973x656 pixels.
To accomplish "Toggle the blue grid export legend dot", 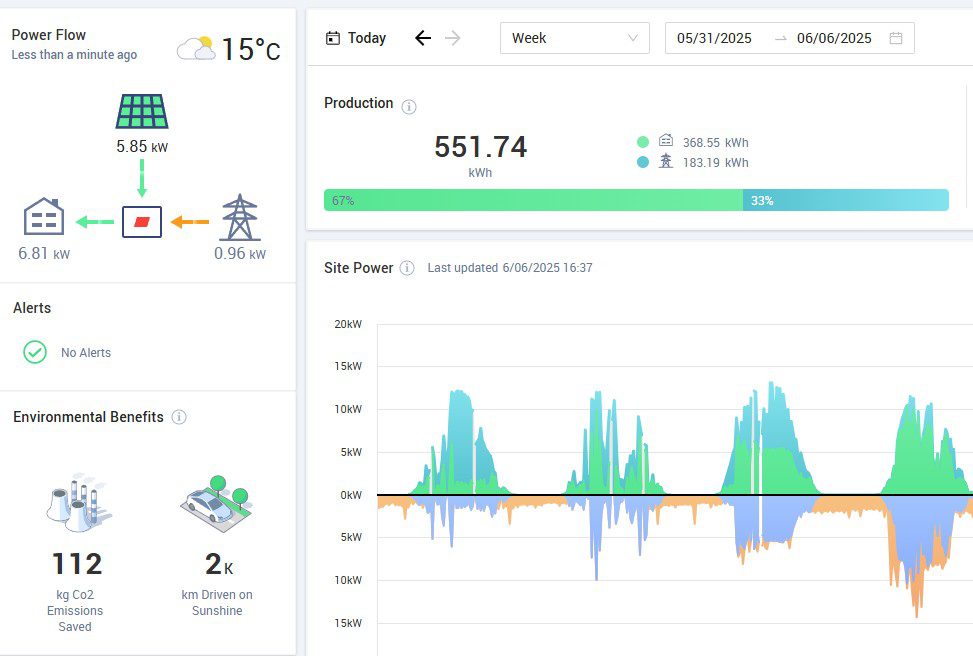I will pos(643,162).
